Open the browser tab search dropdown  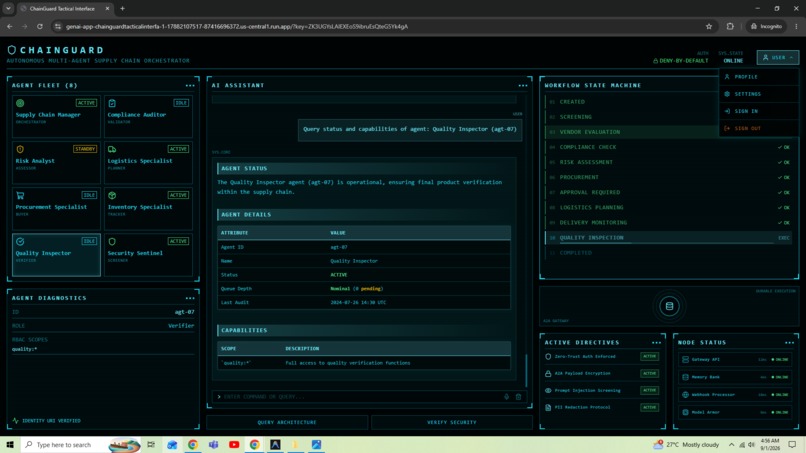8,8
